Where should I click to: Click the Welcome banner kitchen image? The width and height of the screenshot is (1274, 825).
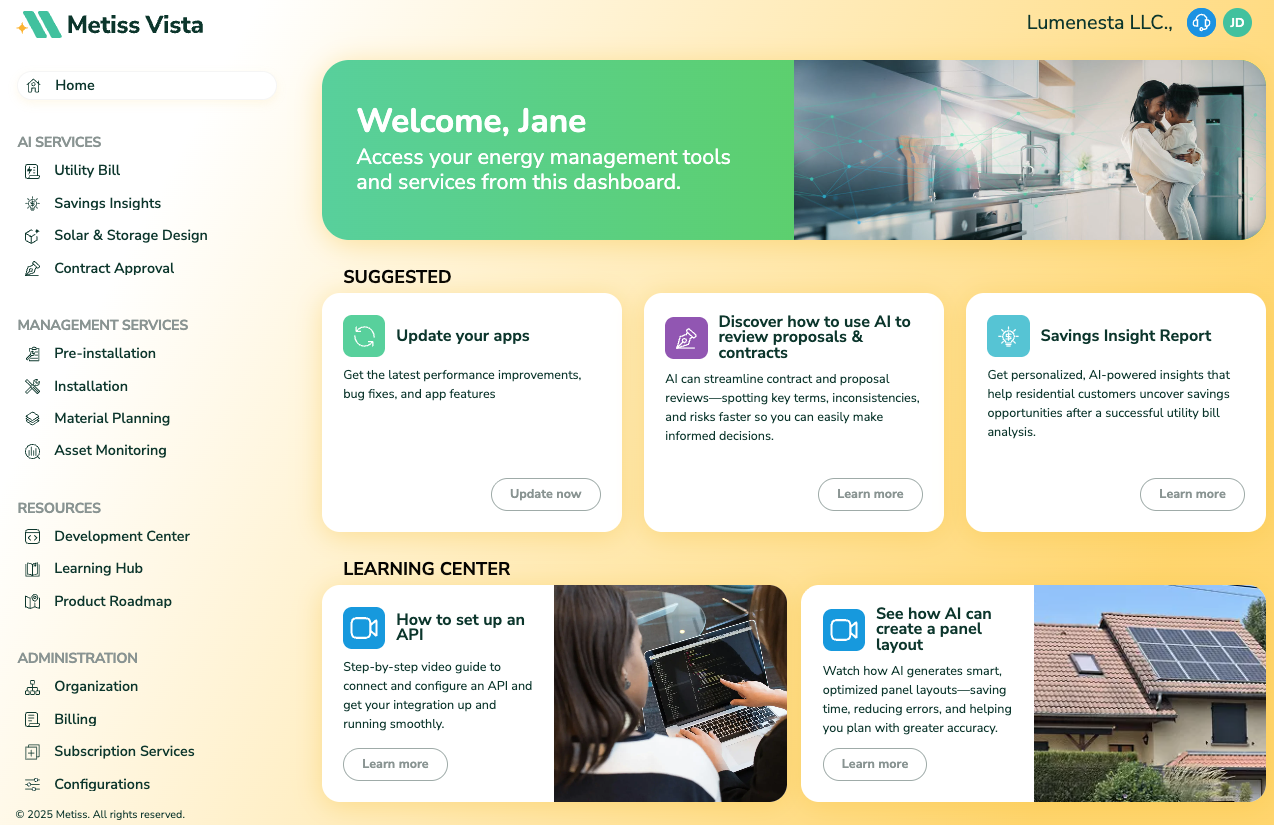coord(1030,150)
